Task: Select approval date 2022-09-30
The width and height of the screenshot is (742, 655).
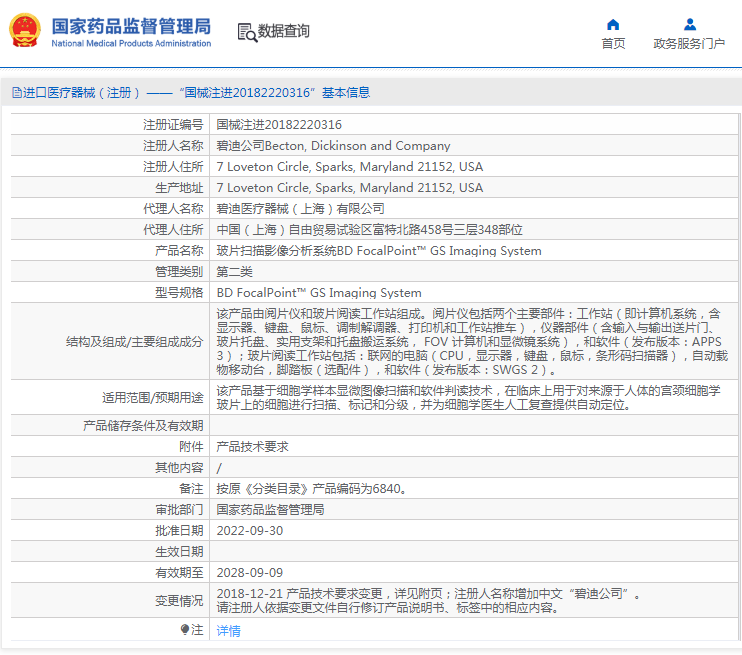Action: tap(250, 531)
